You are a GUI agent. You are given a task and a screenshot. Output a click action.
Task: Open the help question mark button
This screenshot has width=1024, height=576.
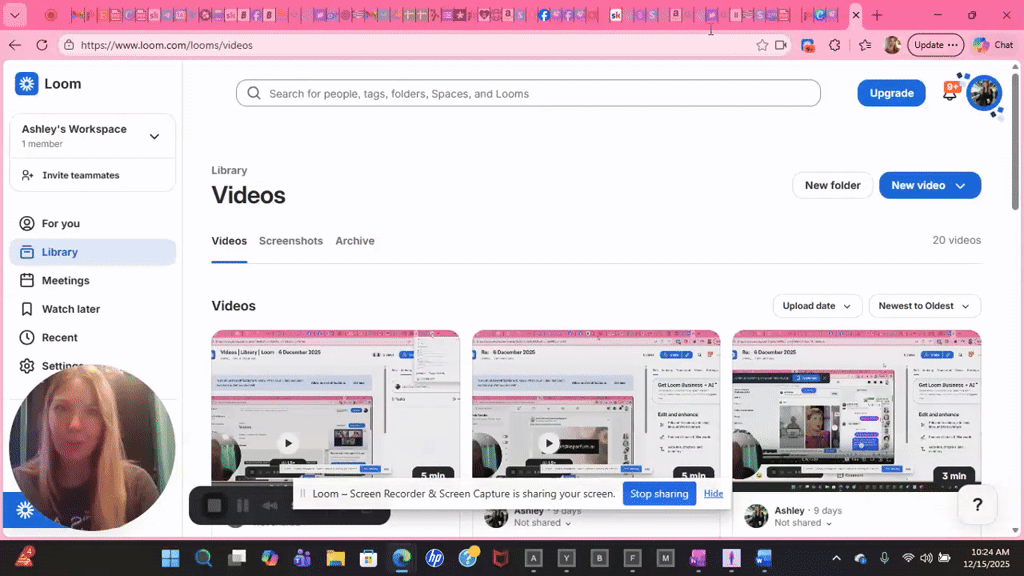pos(977,504)
